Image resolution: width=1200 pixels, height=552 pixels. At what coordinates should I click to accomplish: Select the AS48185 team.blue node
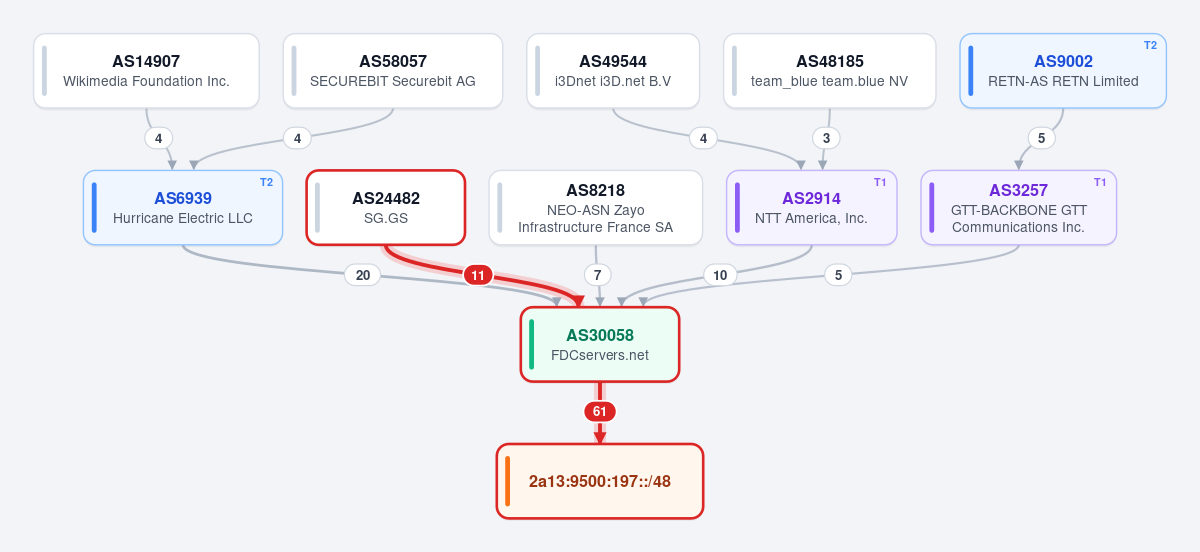pyautogui.click(x=830, y=71)
